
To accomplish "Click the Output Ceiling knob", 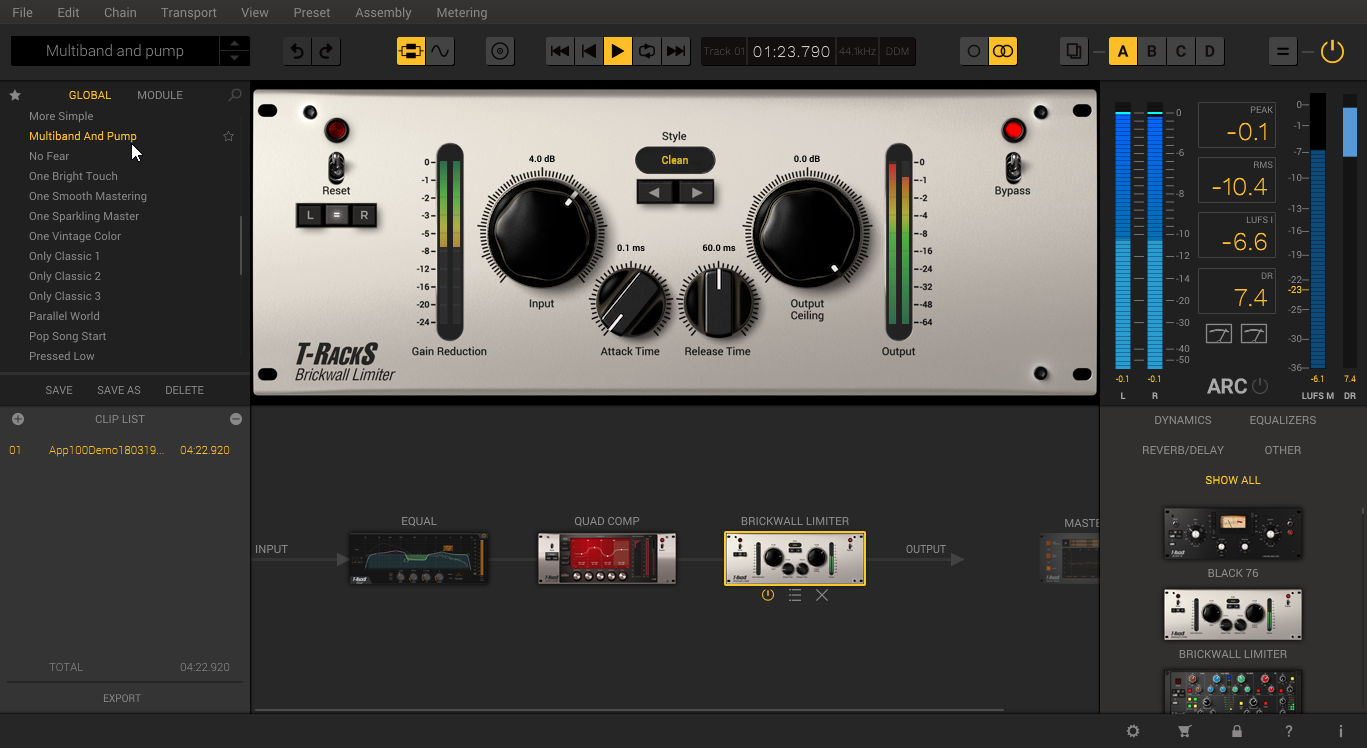I will pos(807,234).
